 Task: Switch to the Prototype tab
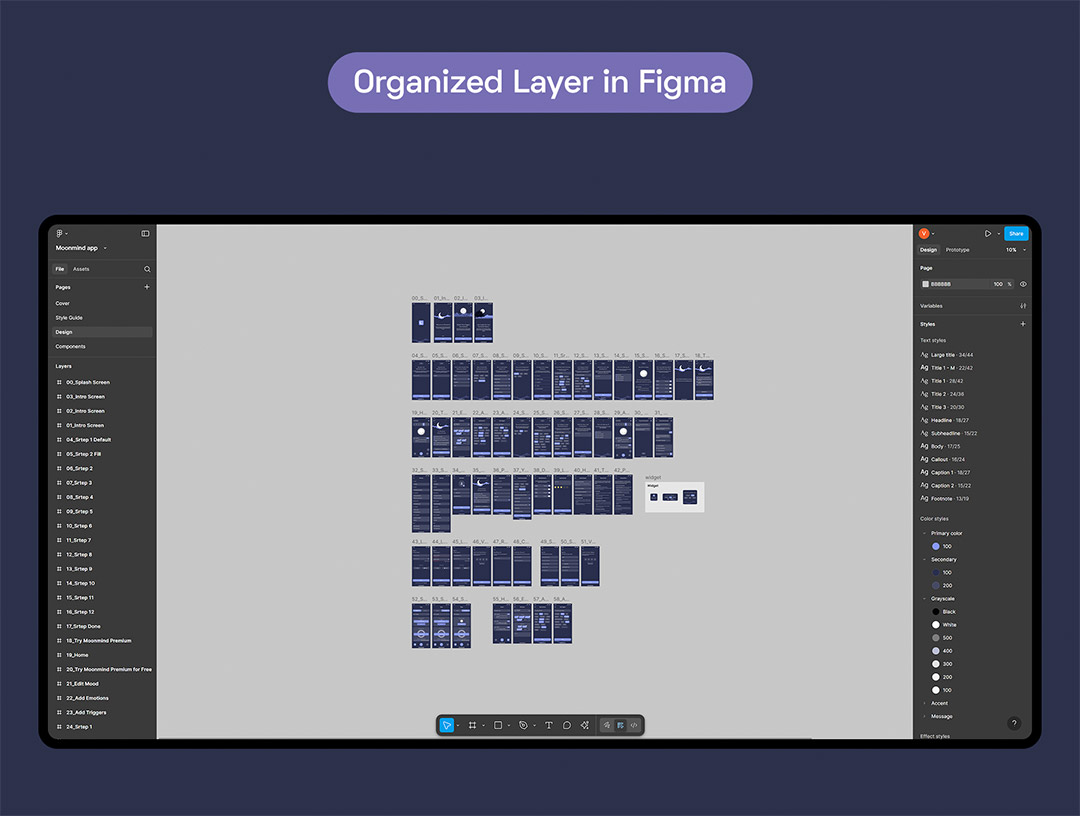click(x=957, y=250)
